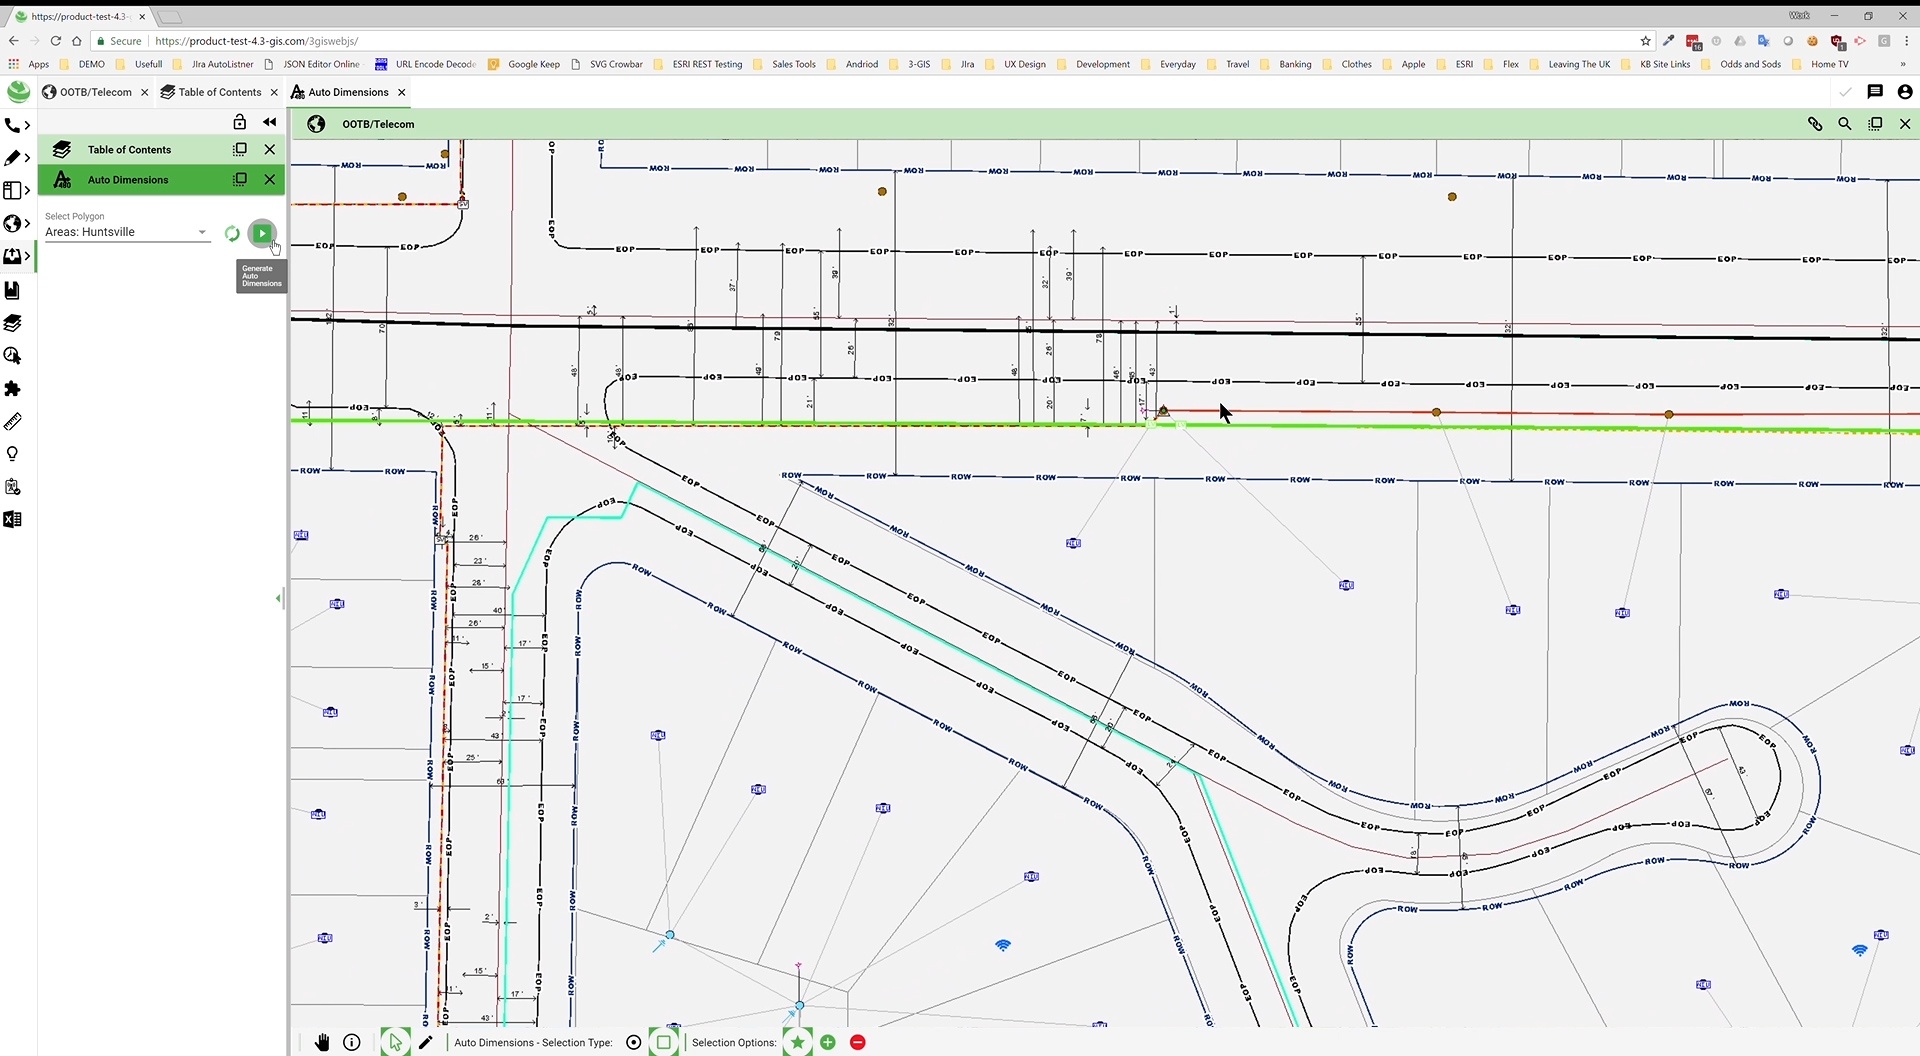Image resolution: width=1920 pixels, height=1056 pixels.
Task: Open the Areas: Huntsville polygon dropdown
Action: click(x=127, y=231)
